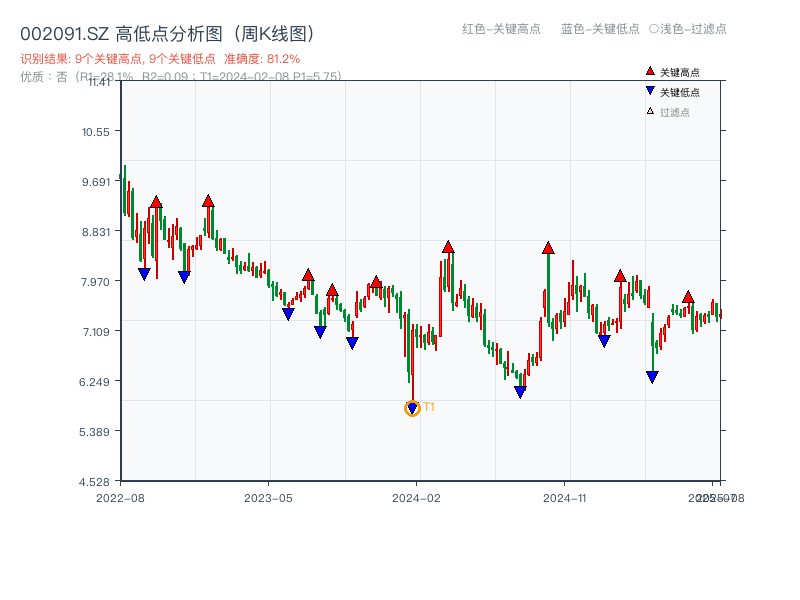
Task: Click the 10.55 y-axis tick label
Action: (x=95, y=132)
